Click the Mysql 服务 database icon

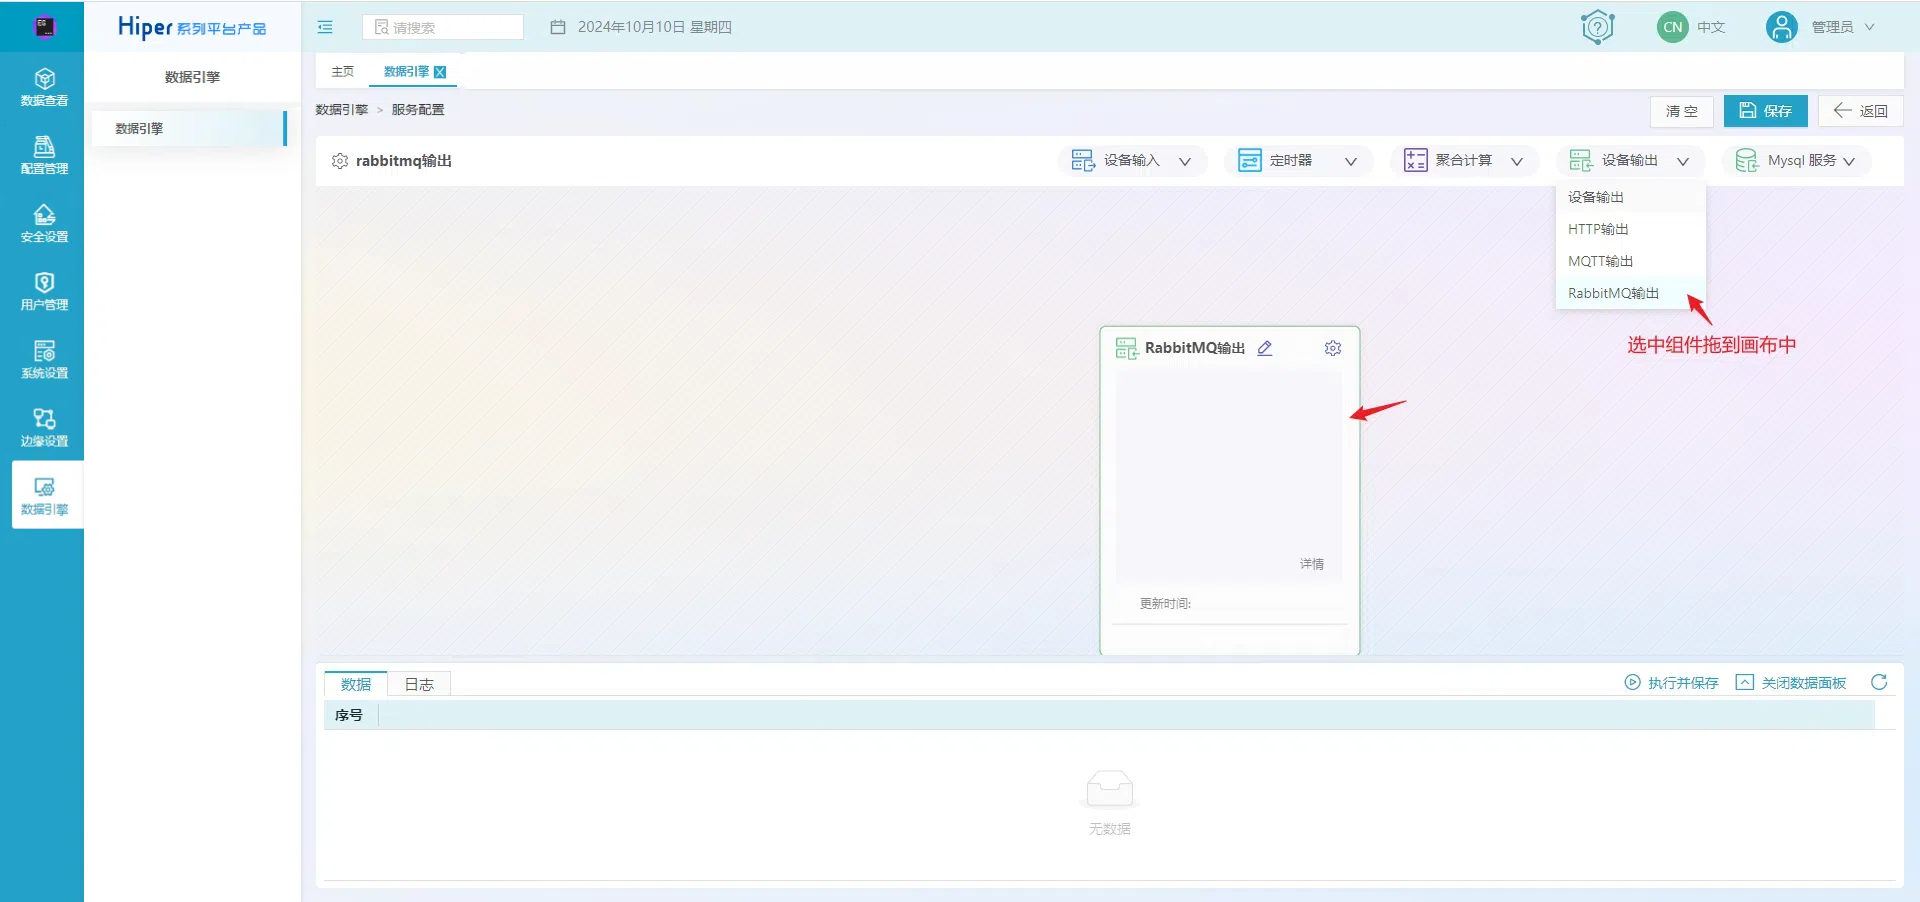(x=1747, y=161)
